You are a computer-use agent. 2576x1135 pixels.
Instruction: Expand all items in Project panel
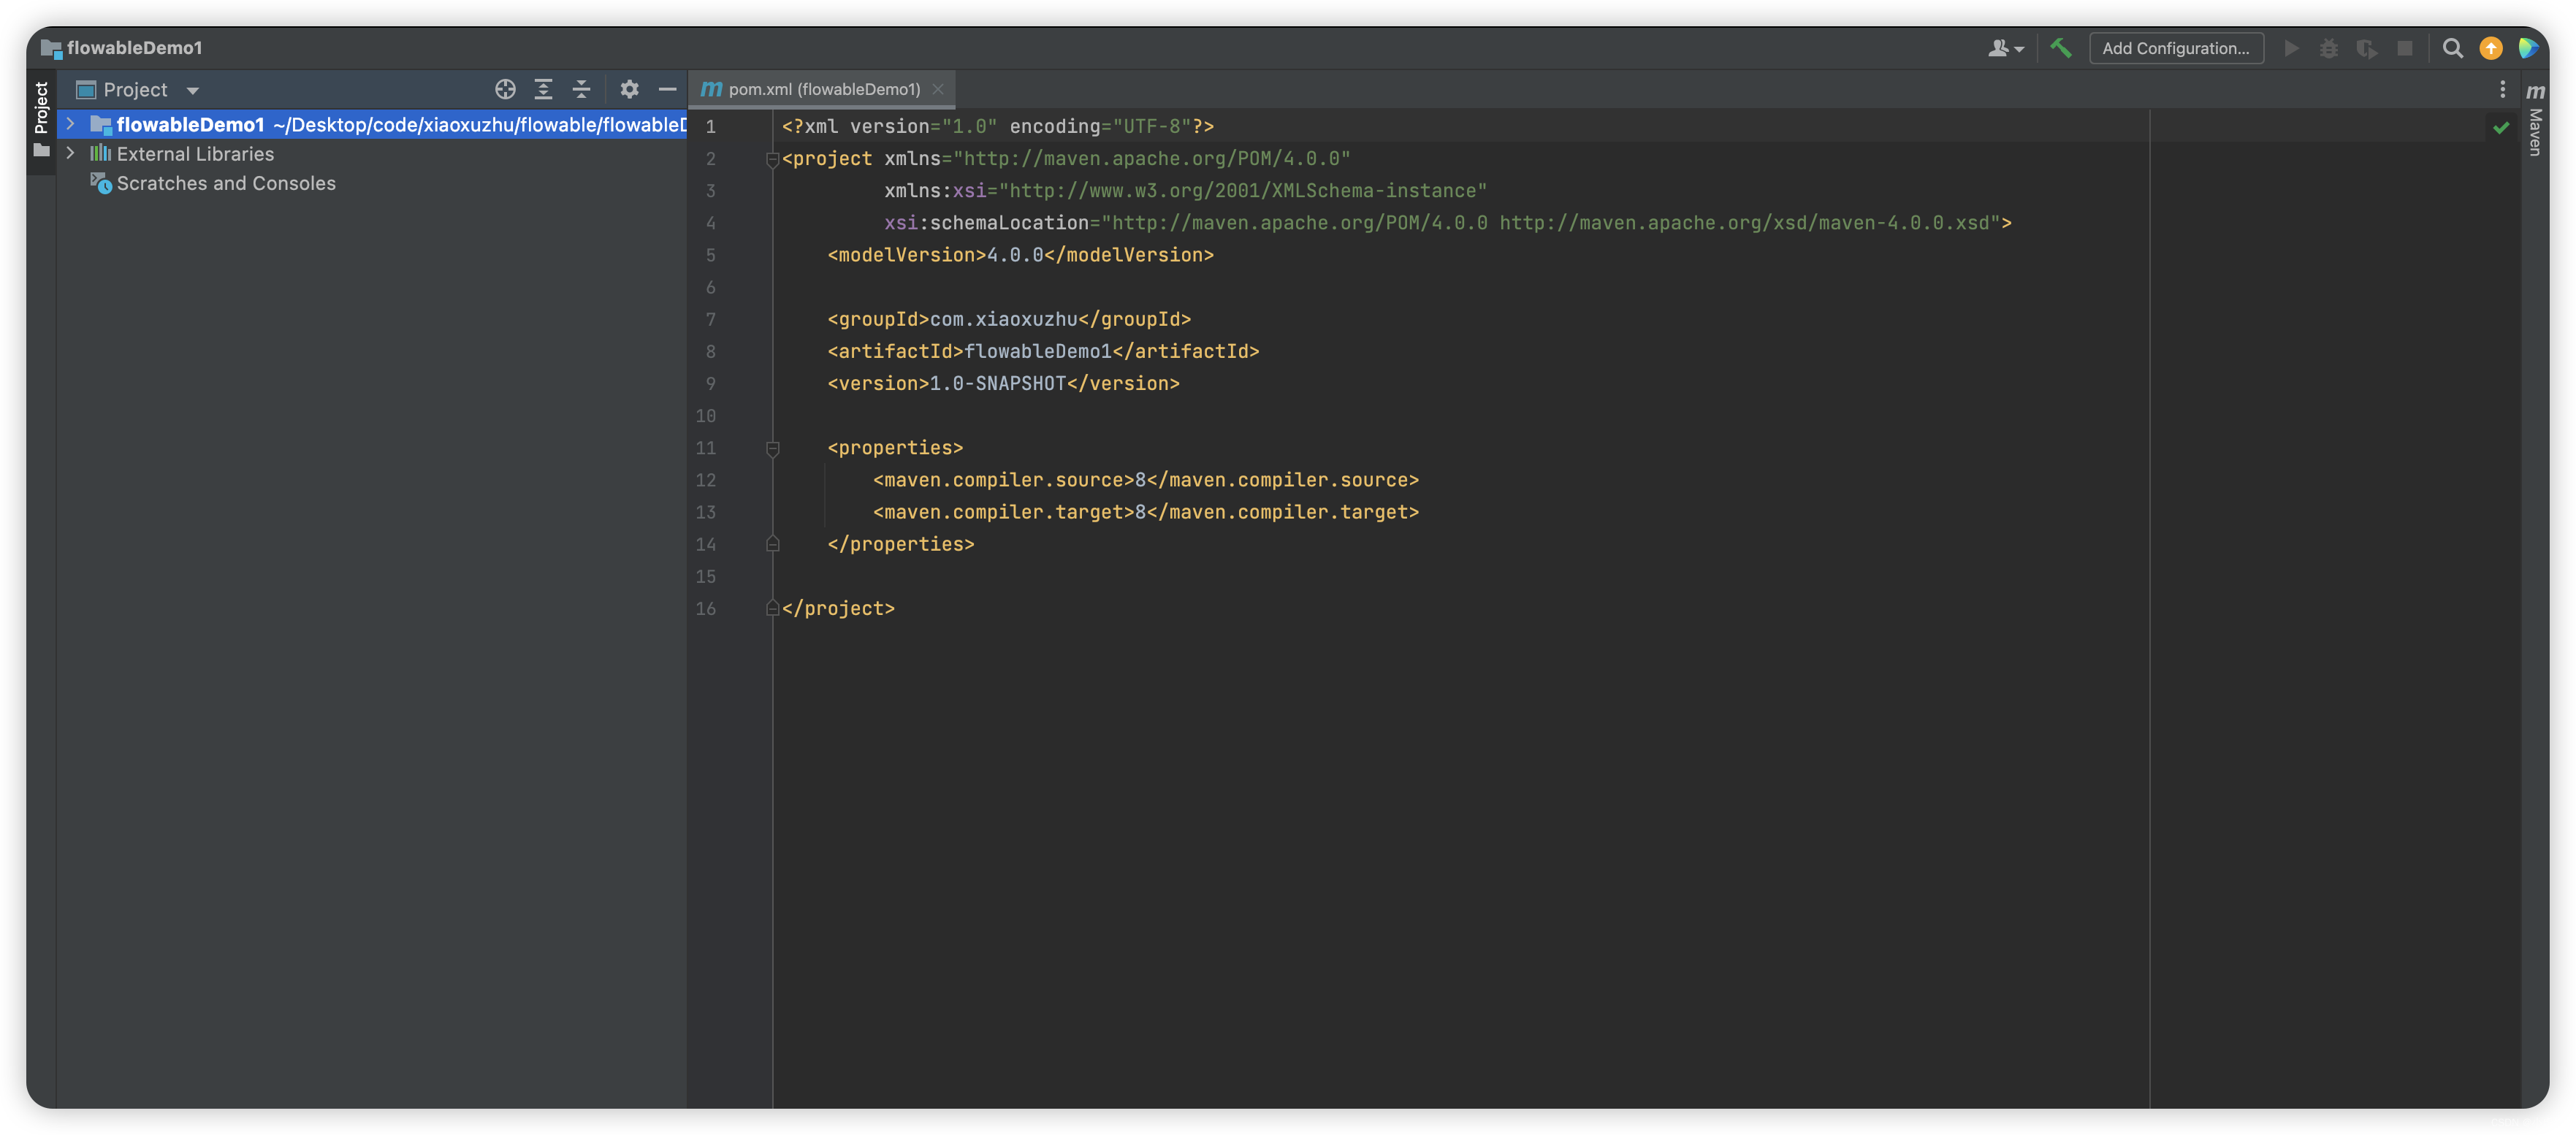tap(543, 89)
